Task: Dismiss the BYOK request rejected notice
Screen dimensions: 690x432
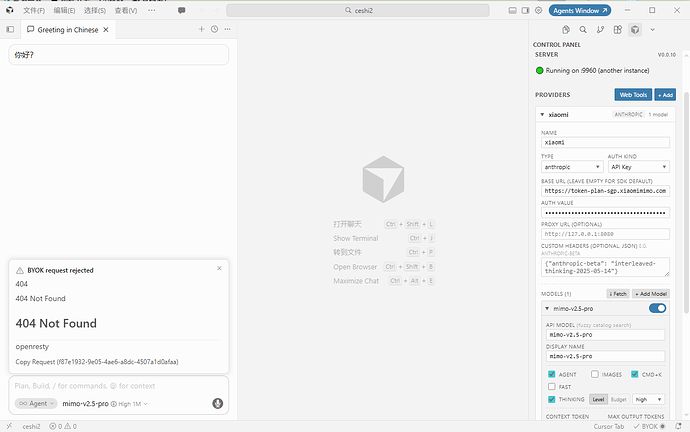Action: tap(219, 268)
